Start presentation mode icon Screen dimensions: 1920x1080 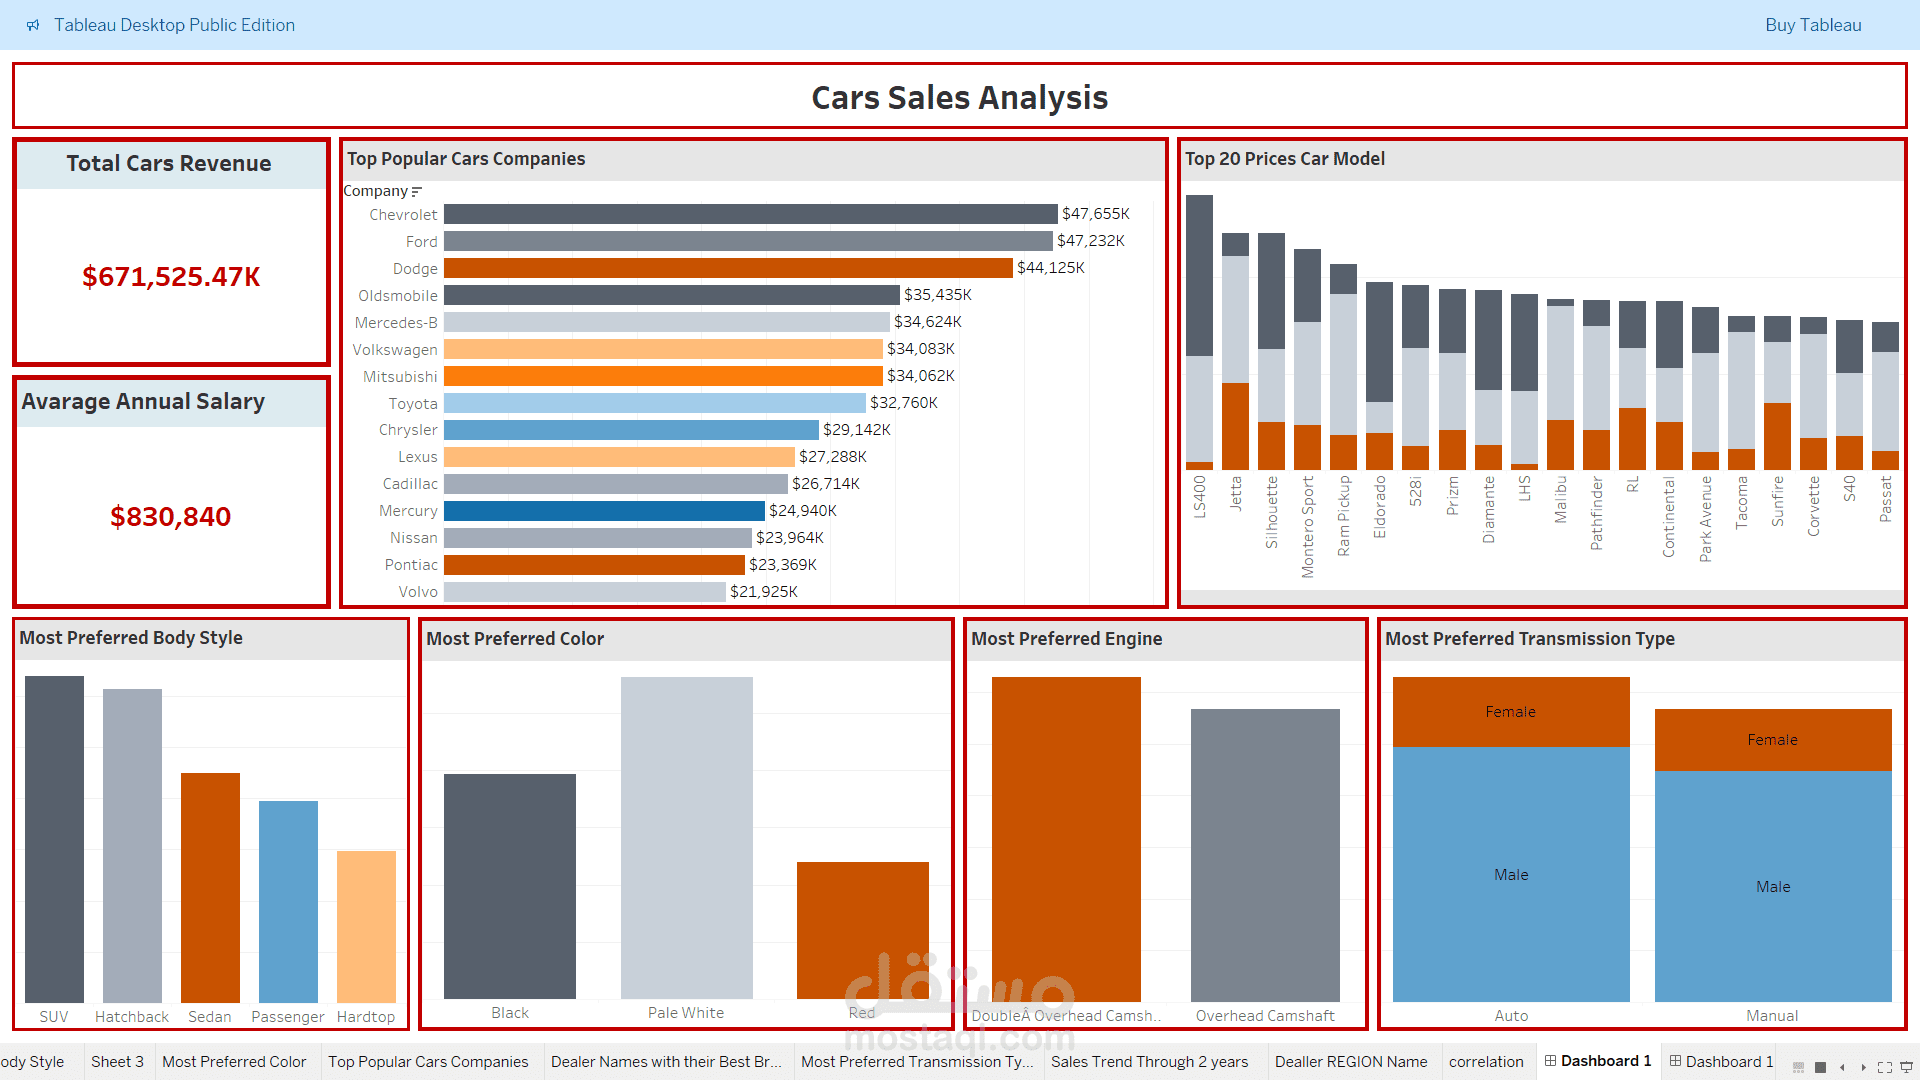coord(1906,1067)
